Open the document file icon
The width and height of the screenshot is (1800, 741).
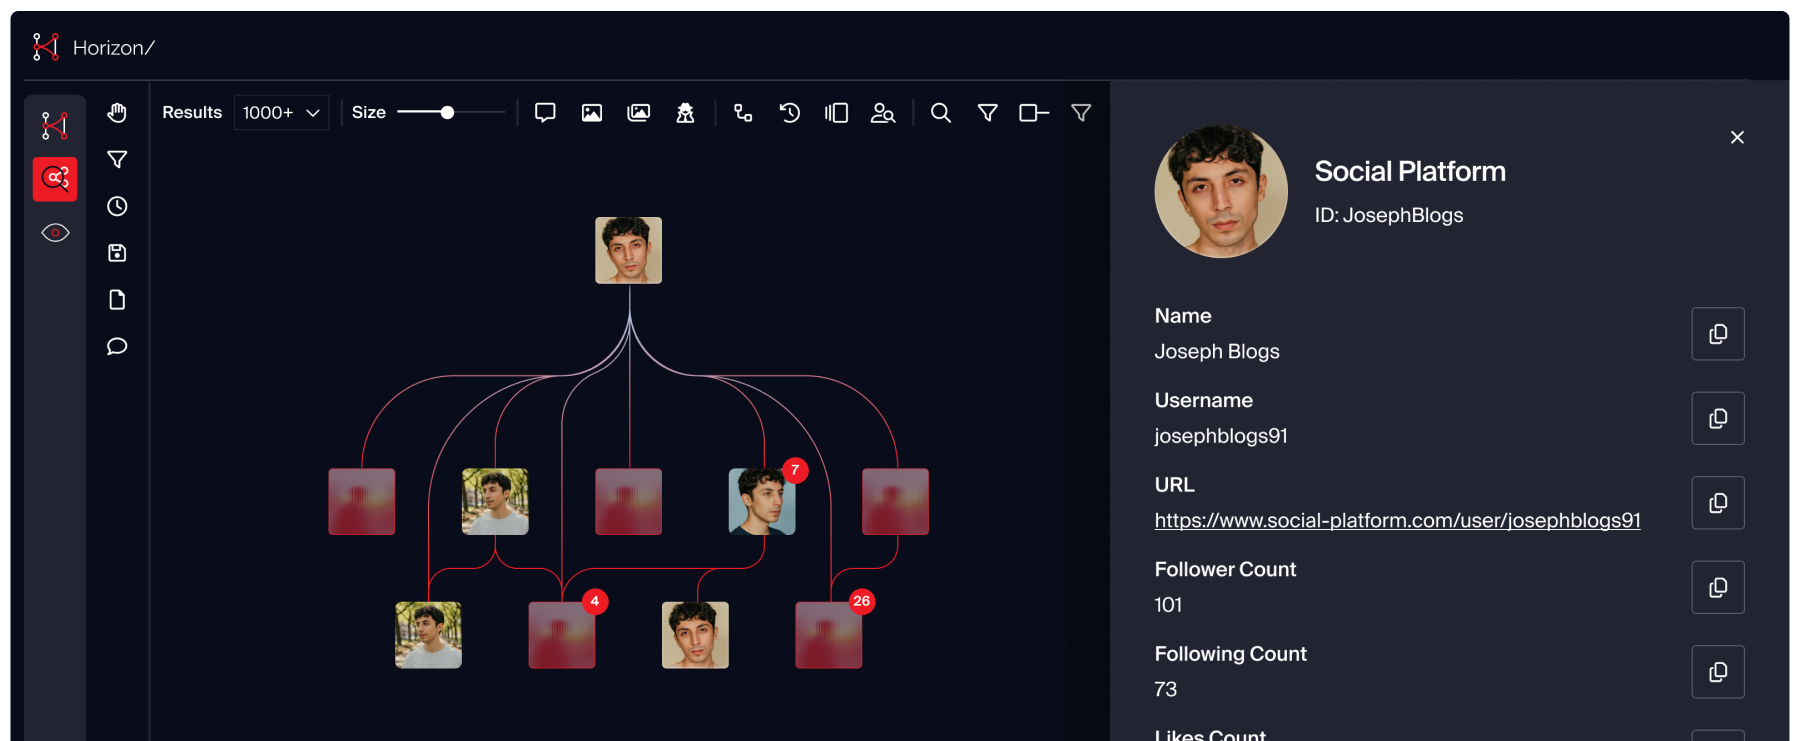[117, 300]
